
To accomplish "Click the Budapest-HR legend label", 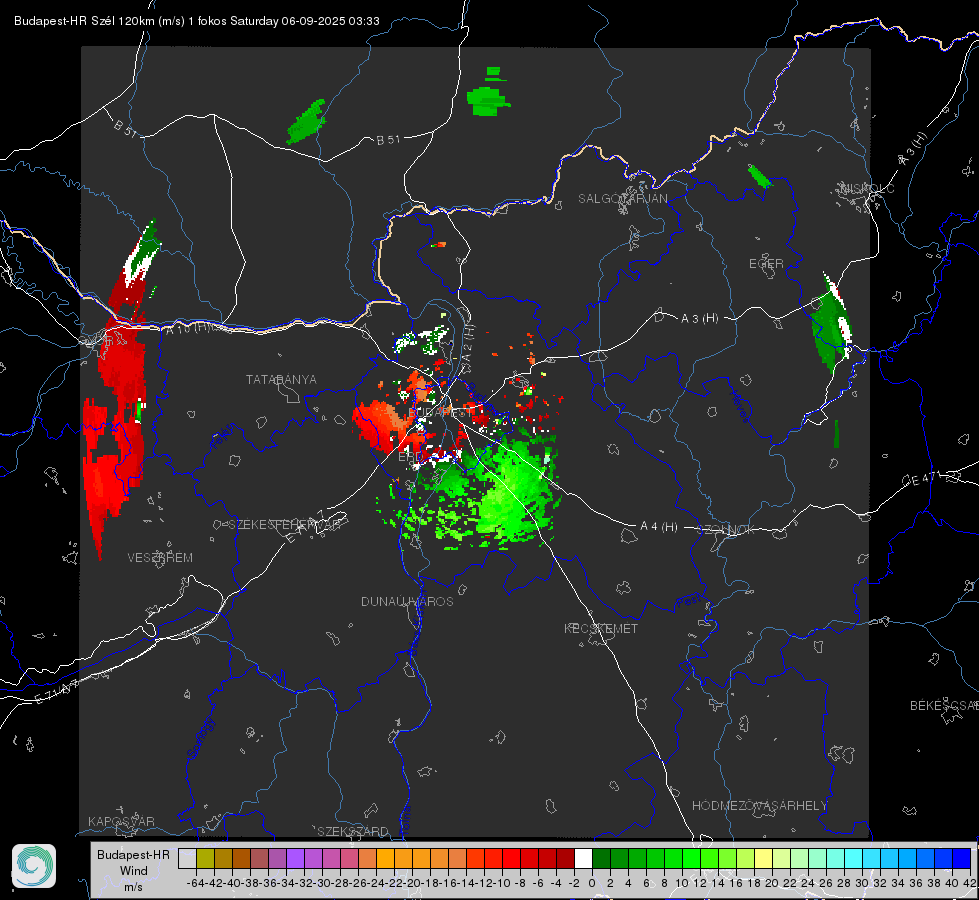I will pos(133,854).
